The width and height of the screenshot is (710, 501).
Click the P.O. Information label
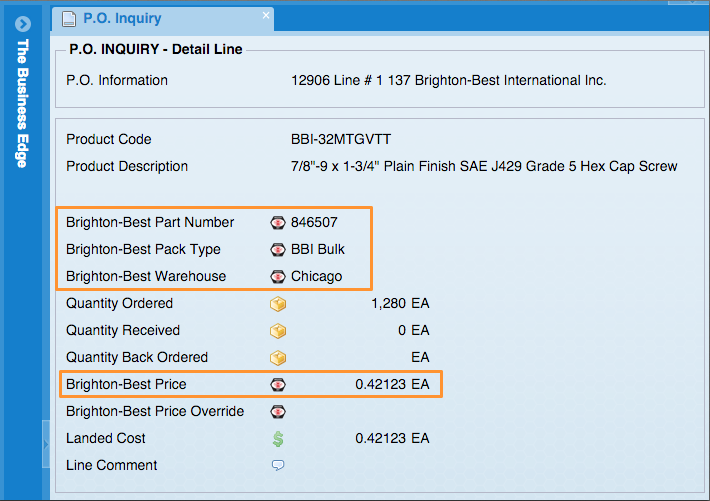point(117,80)
